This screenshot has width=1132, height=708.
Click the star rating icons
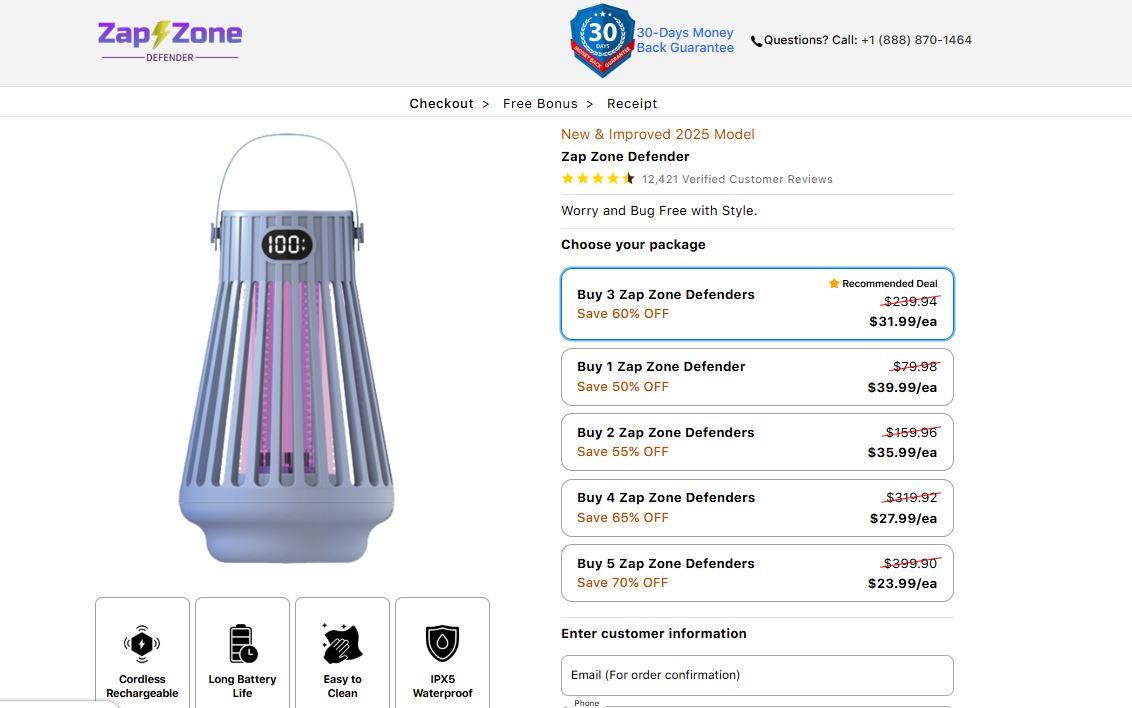click(x=598, y=179)
